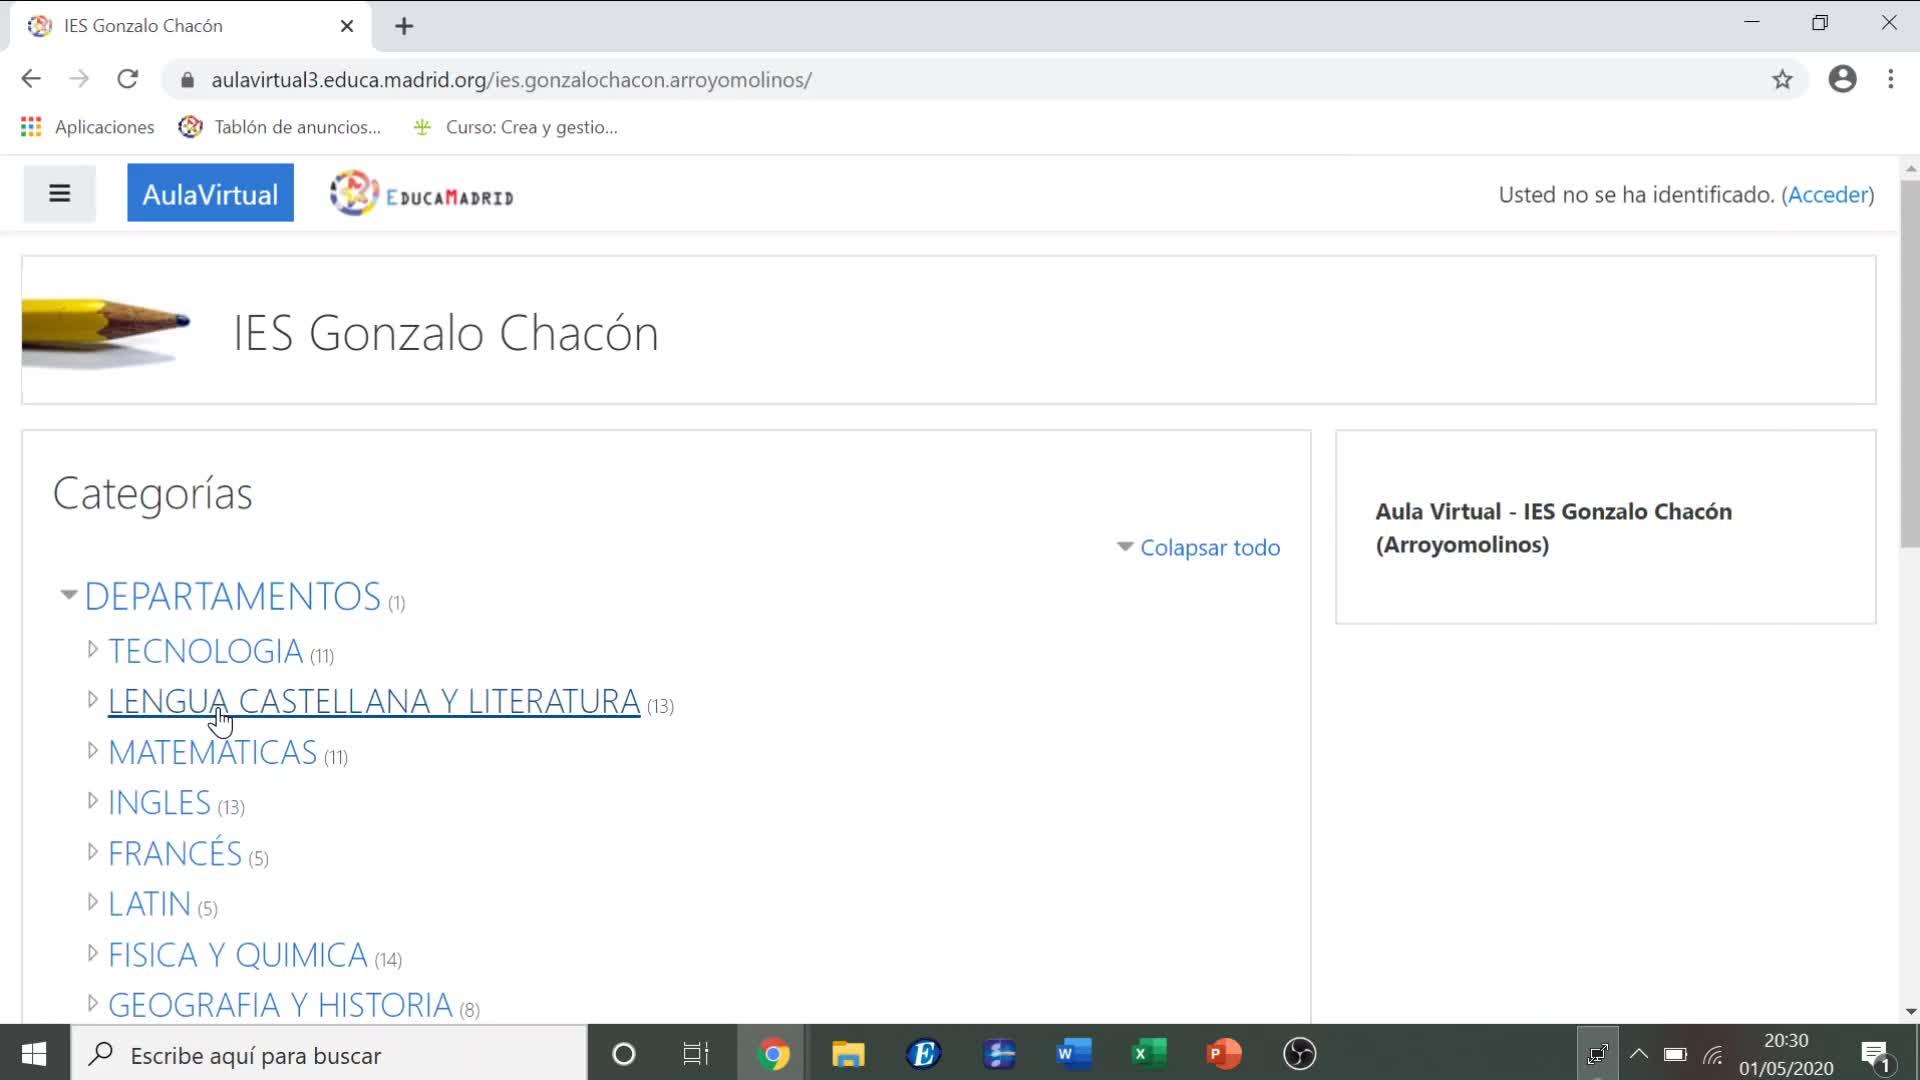
Task: Reload the page
Action: (x=127, y=79)
